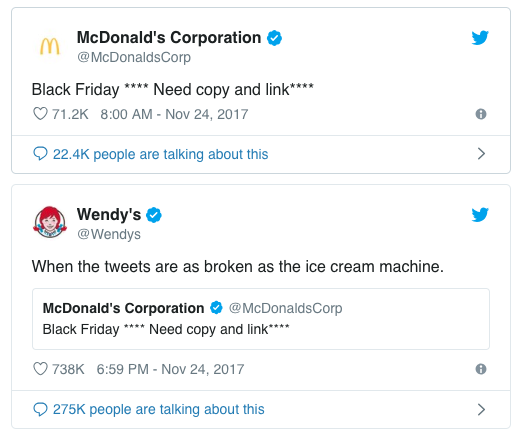
Task: Like the Wendy's tweet with the heart icon
Action: (40, 369)
